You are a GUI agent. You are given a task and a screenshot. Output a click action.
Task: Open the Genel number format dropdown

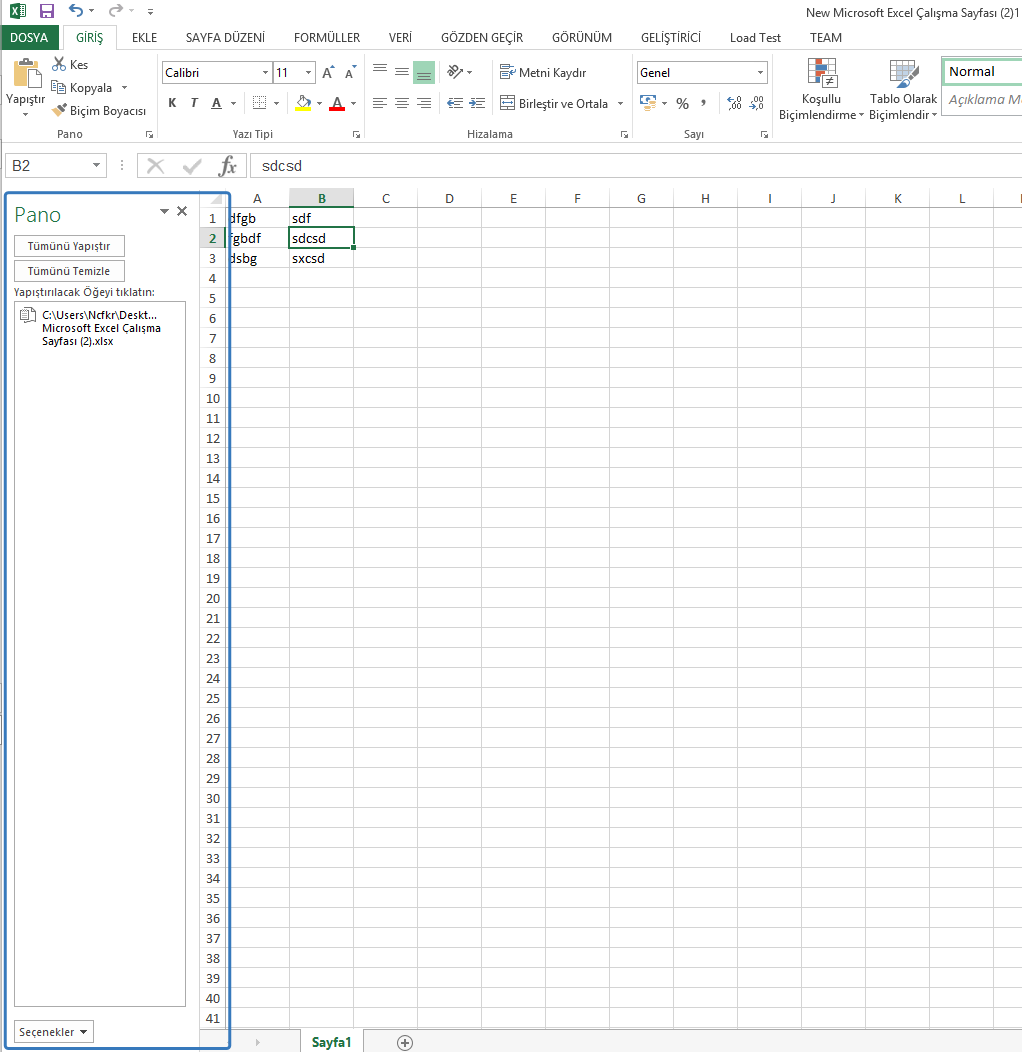click(x=760, y=72)
